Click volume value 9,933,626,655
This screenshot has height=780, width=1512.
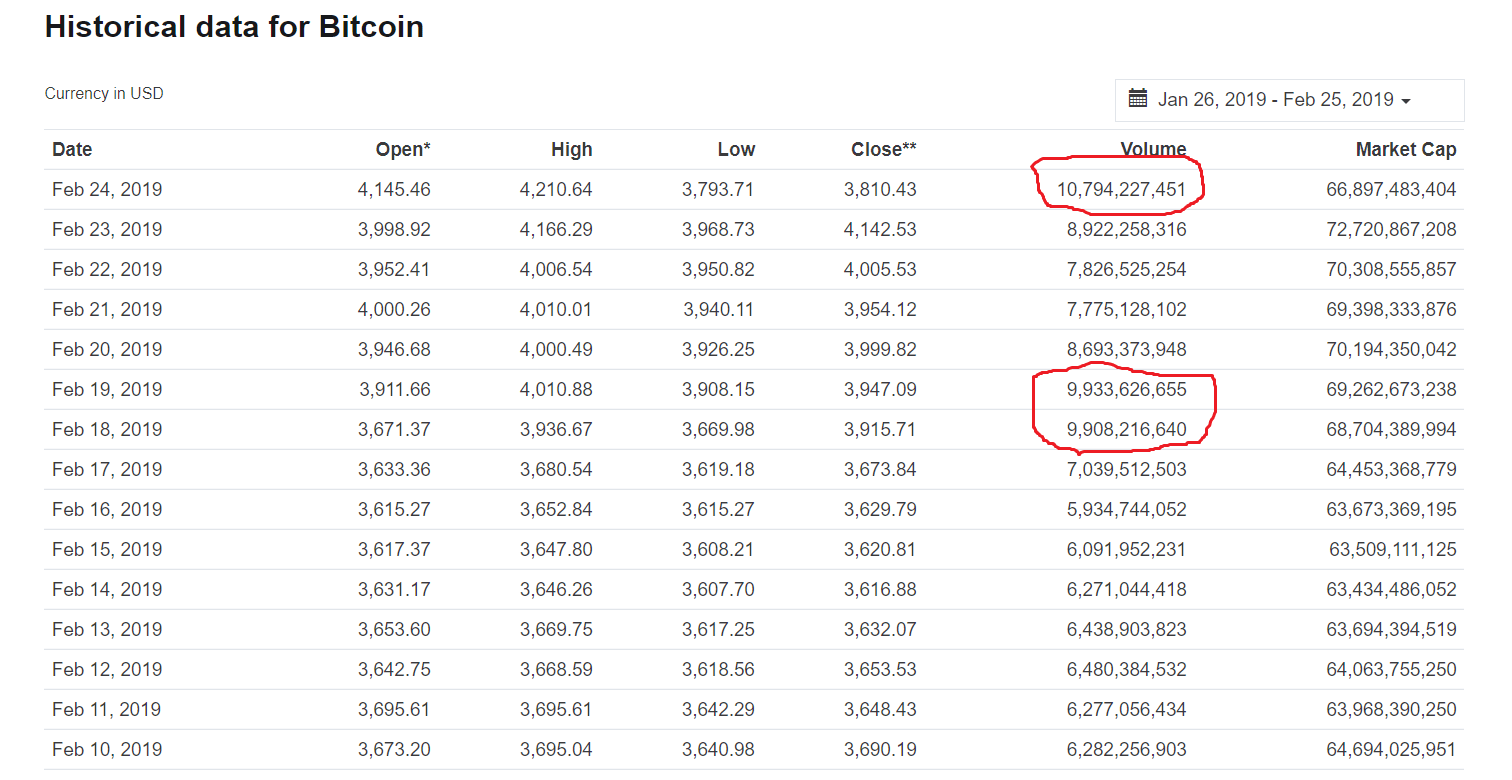1127,389
